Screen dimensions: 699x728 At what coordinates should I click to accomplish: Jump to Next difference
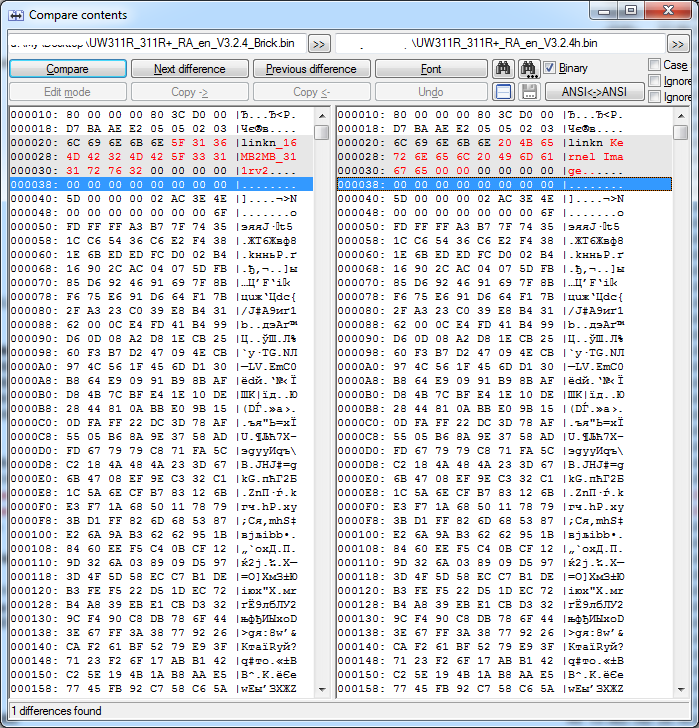tap(190, 69)
